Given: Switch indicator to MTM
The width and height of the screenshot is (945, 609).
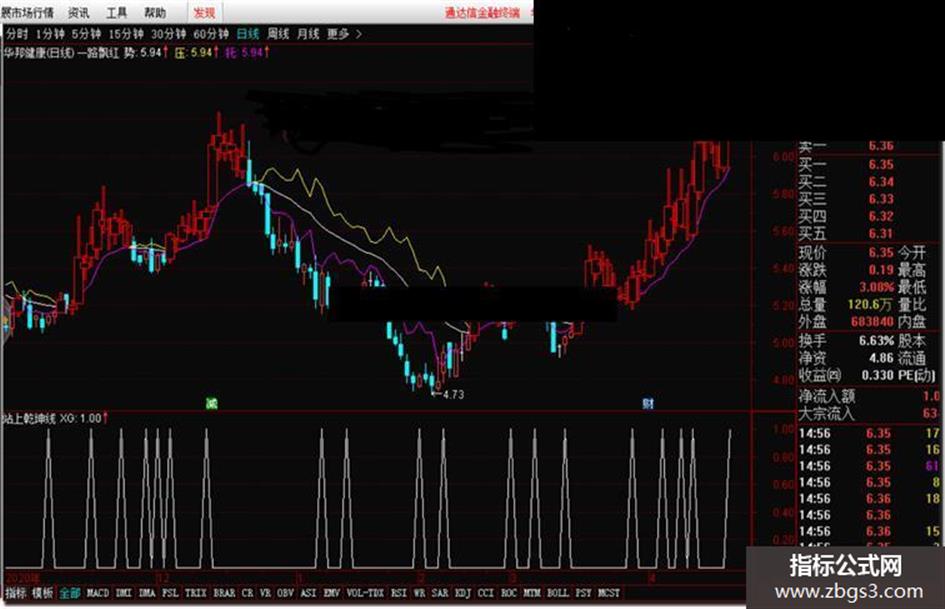Looking at the screenshot, I should click(x=532, y=593).
